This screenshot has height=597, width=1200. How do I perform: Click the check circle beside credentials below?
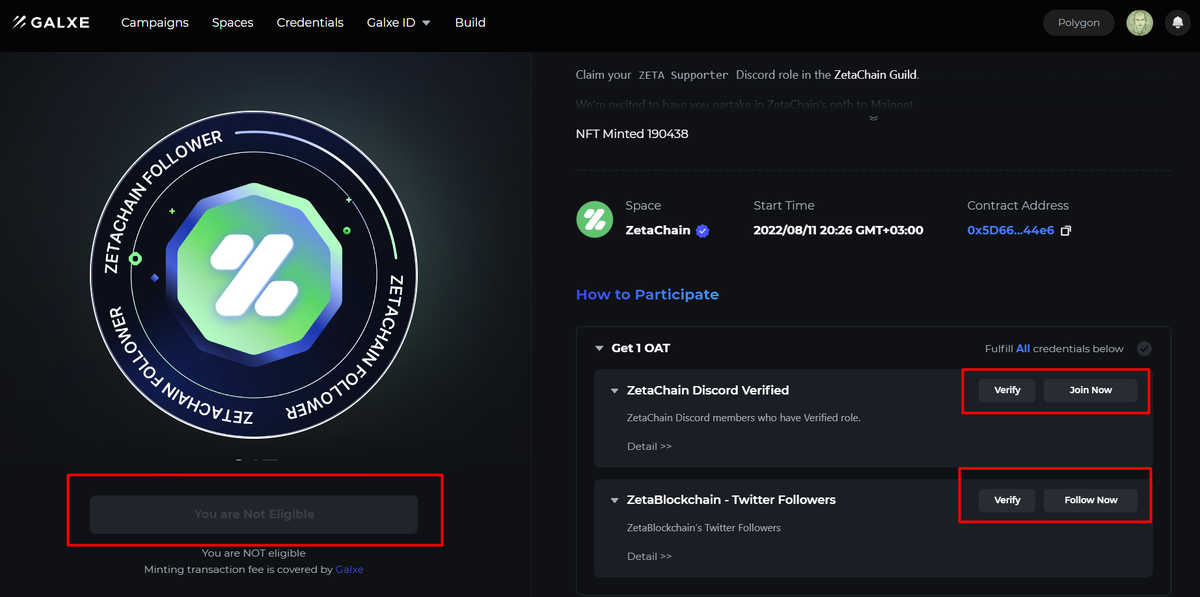pyautogui.click(x=1144, y=349)
